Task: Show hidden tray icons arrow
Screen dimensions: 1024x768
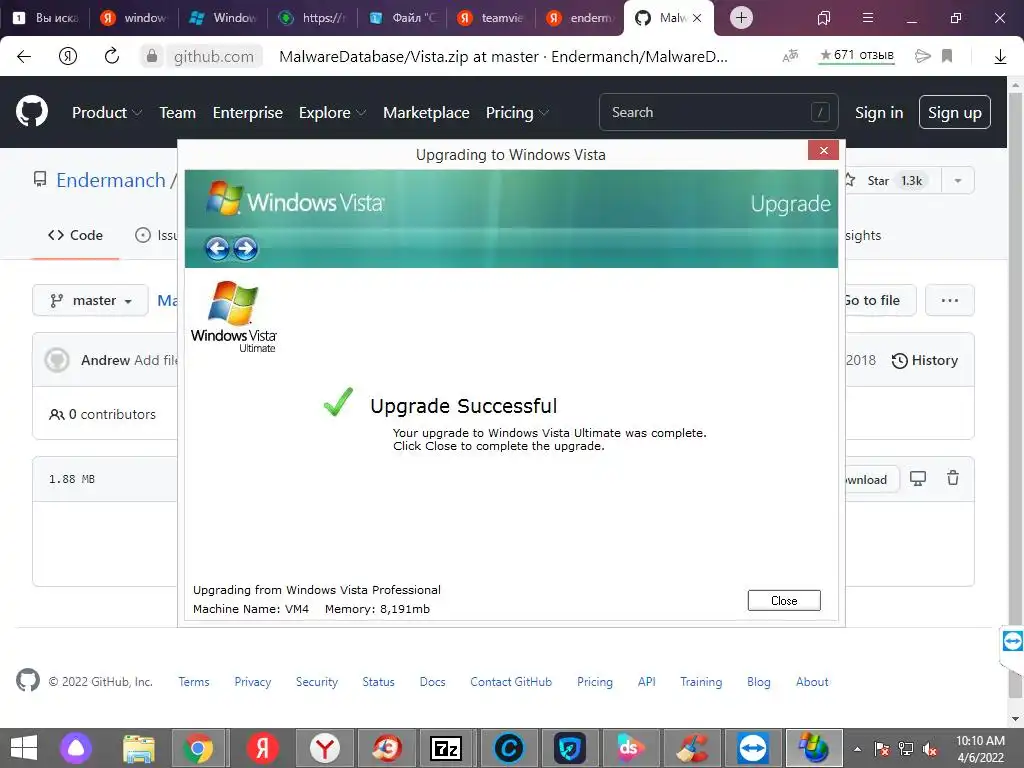Action: (x=857, y=749)
